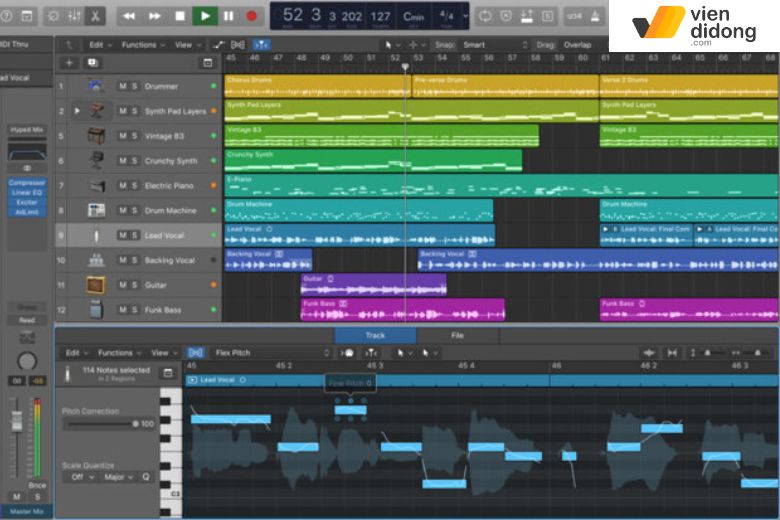Solo the Synth Pad Layers track
Viewport: 780px width, 520px height.
click(x=134, y=111)
